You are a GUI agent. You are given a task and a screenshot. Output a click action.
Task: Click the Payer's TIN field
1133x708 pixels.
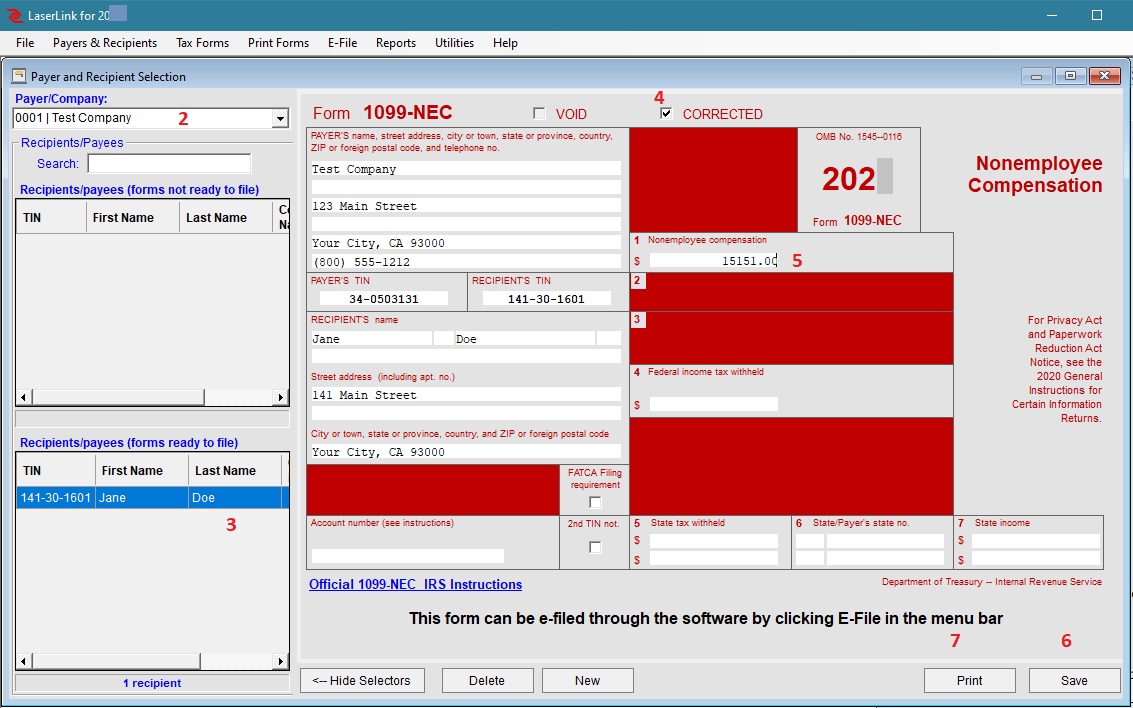(384, 298)
